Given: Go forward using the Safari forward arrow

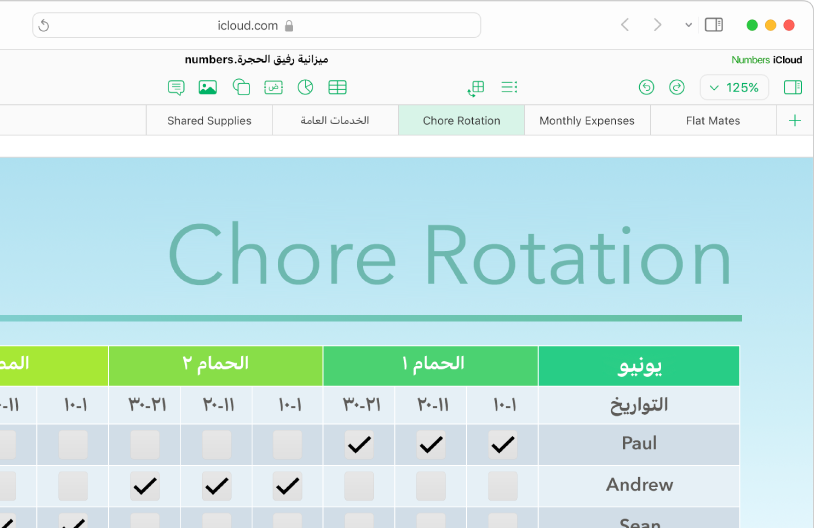Looking at the screenshot, I should tap(657, 24).
